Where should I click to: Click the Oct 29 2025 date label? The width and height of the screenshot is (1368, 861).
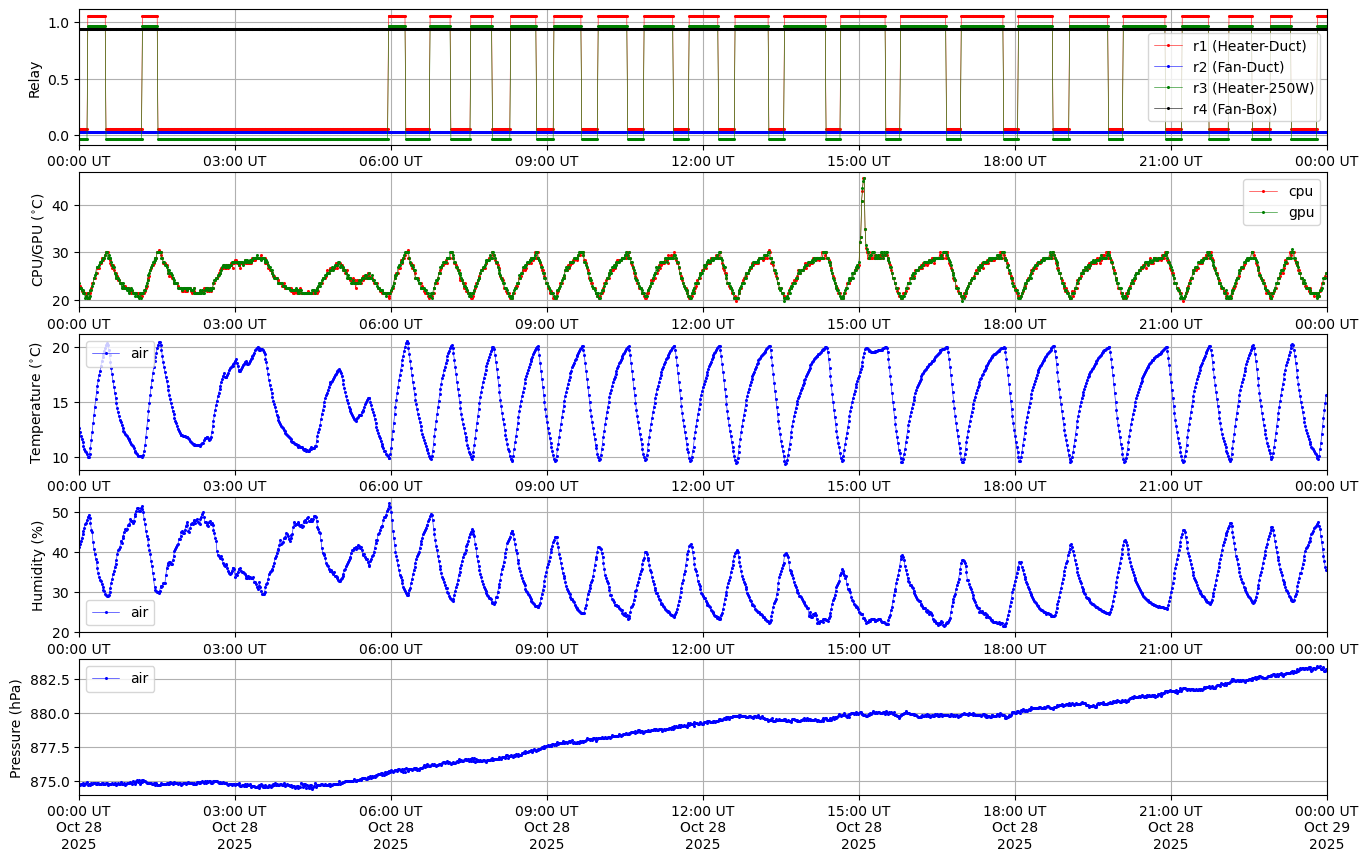pyautogui.click(x=1327, y=835)
